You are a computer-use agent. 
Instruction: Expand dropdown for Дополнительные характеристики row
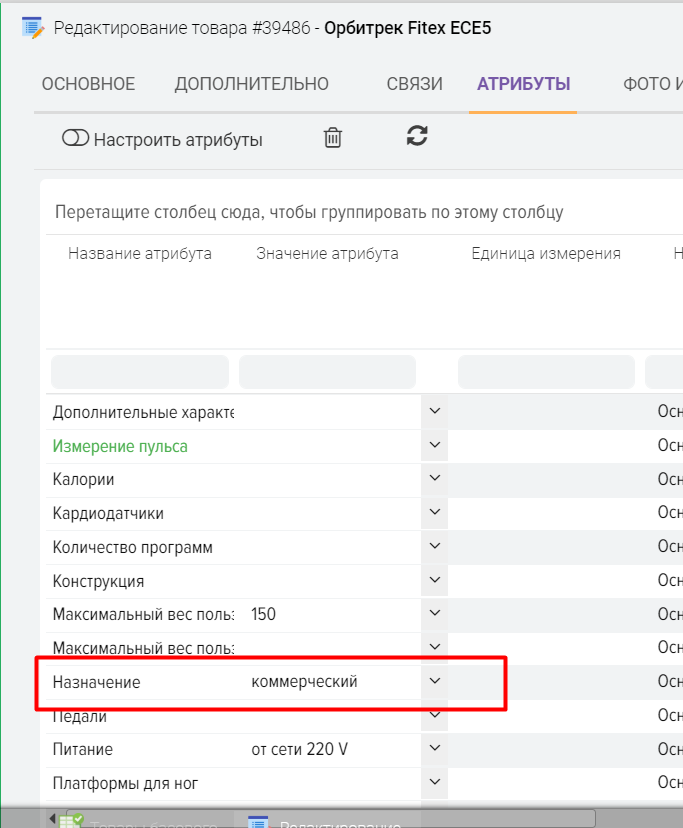point(435,411)
